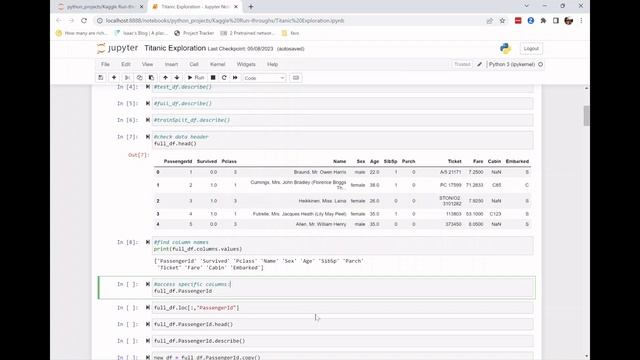Insert a cell below with plus icon

click(114, 78)
